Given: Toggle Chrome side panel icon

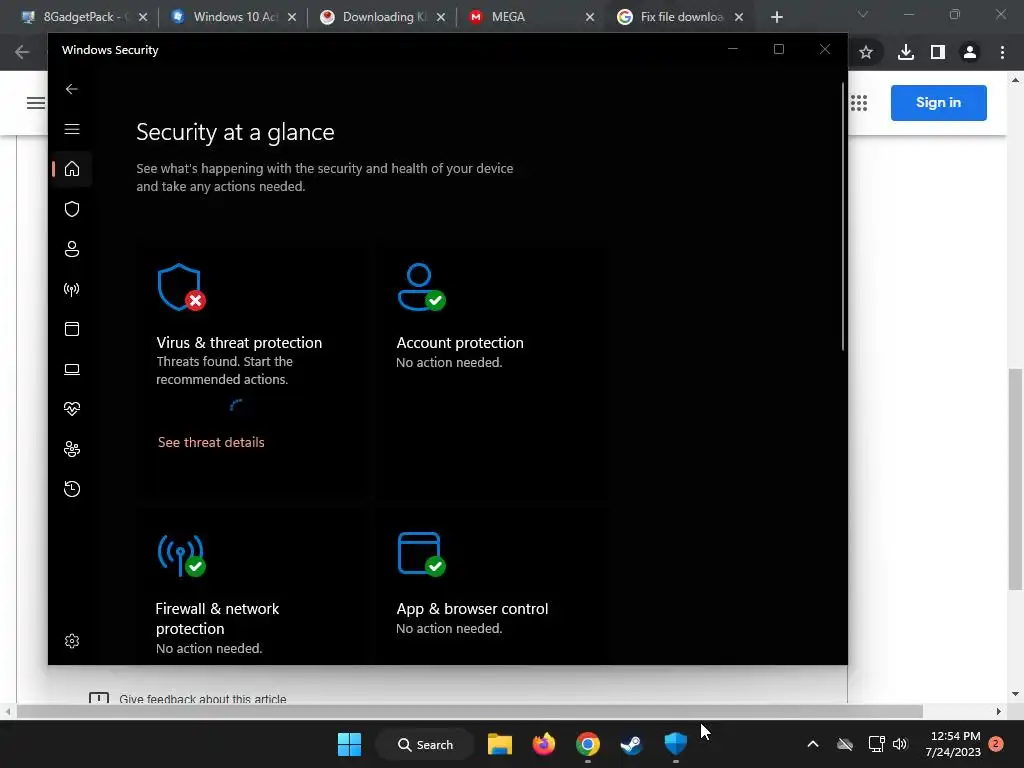Looking at the screenshot, I should tap(938, 52).
